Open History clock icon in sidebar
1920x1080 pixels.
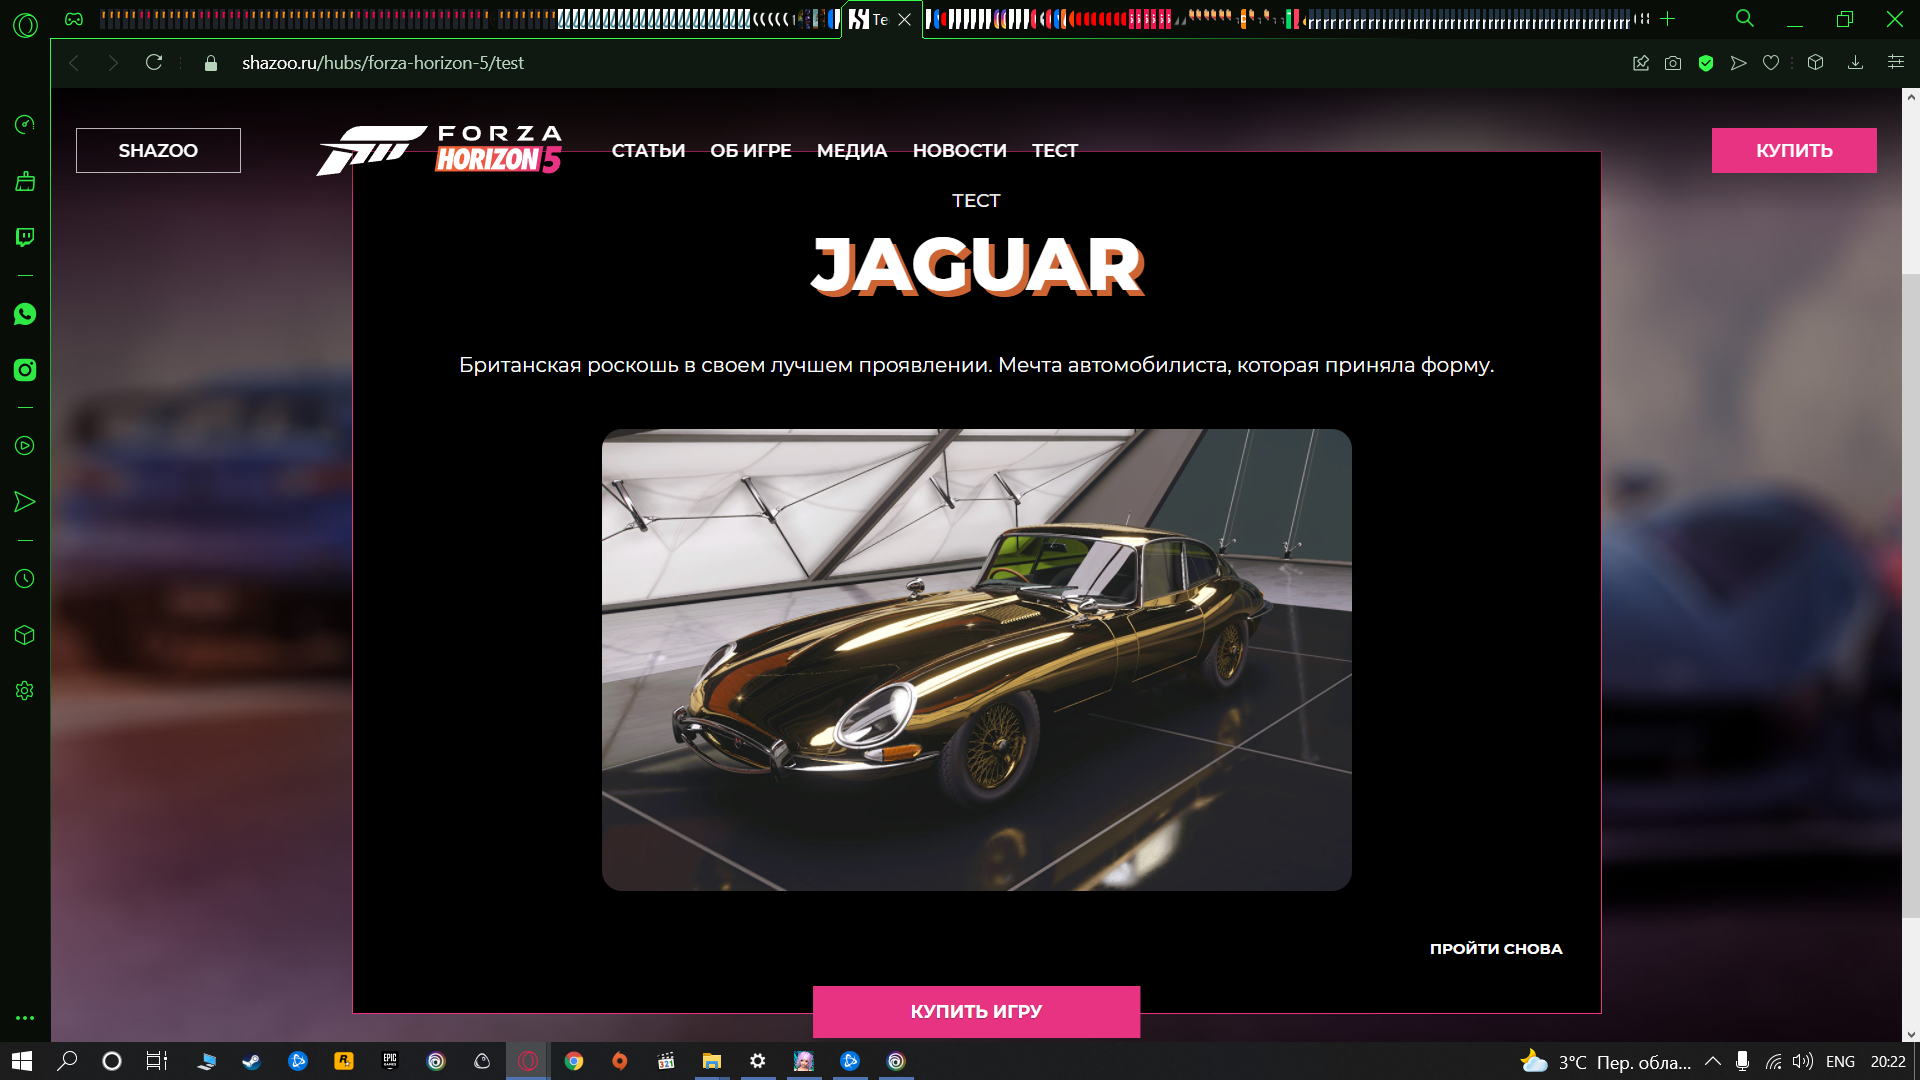coord(25,579)
